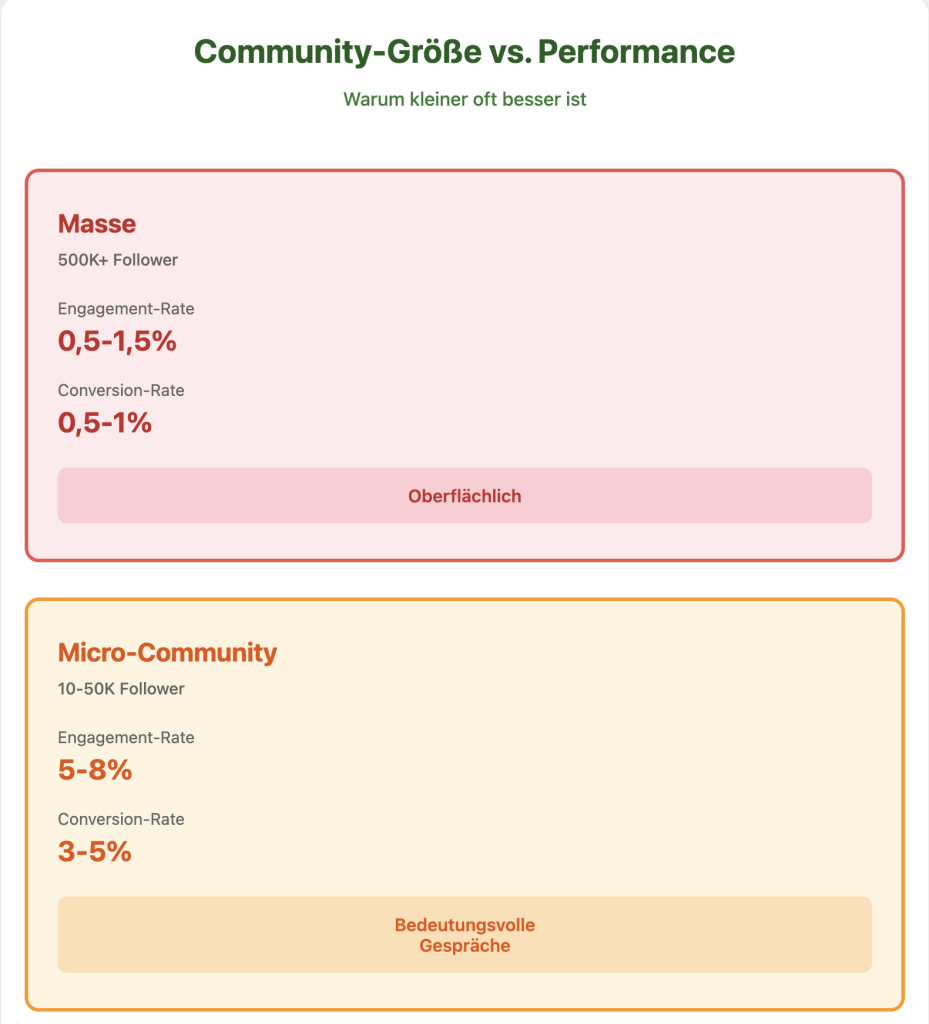Screen dimensions: 929x1024
Task: Select the '0,5-1,5%' engagement value
Action: coord(117,342)
